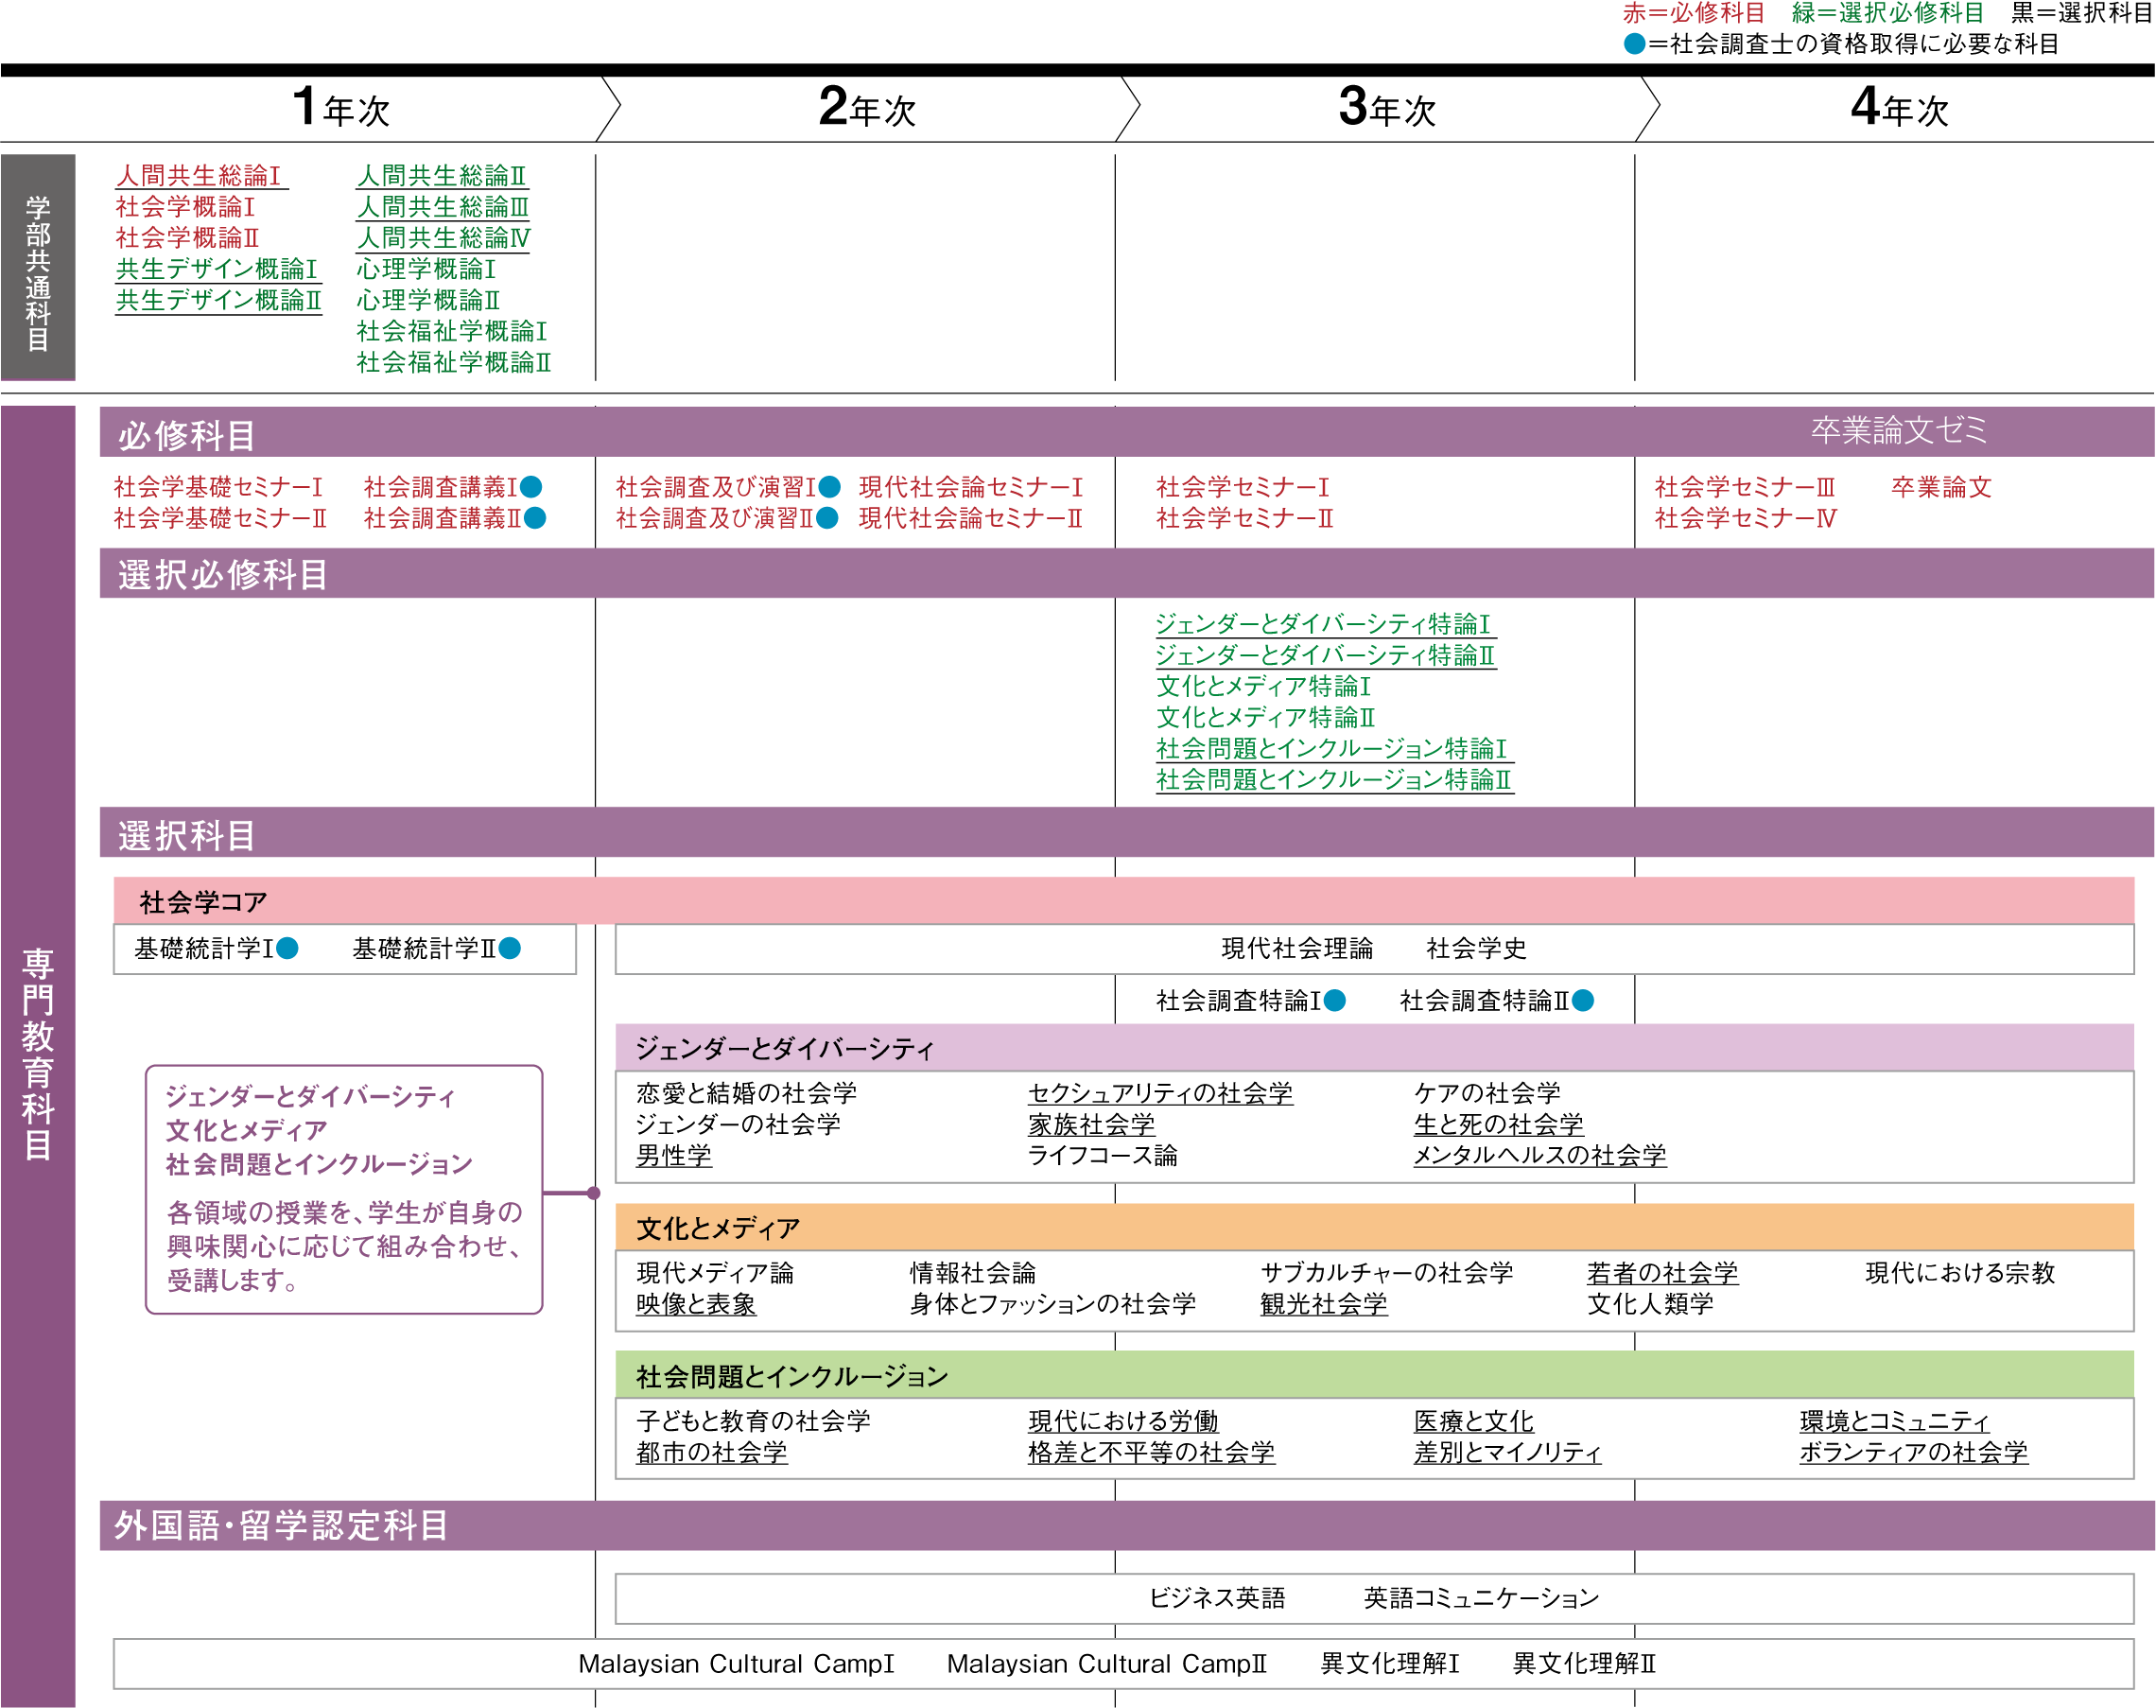Screen dimensions: 2156x1708
Task: Click the 選択必修科目 section bar
Action: (223, 575)
